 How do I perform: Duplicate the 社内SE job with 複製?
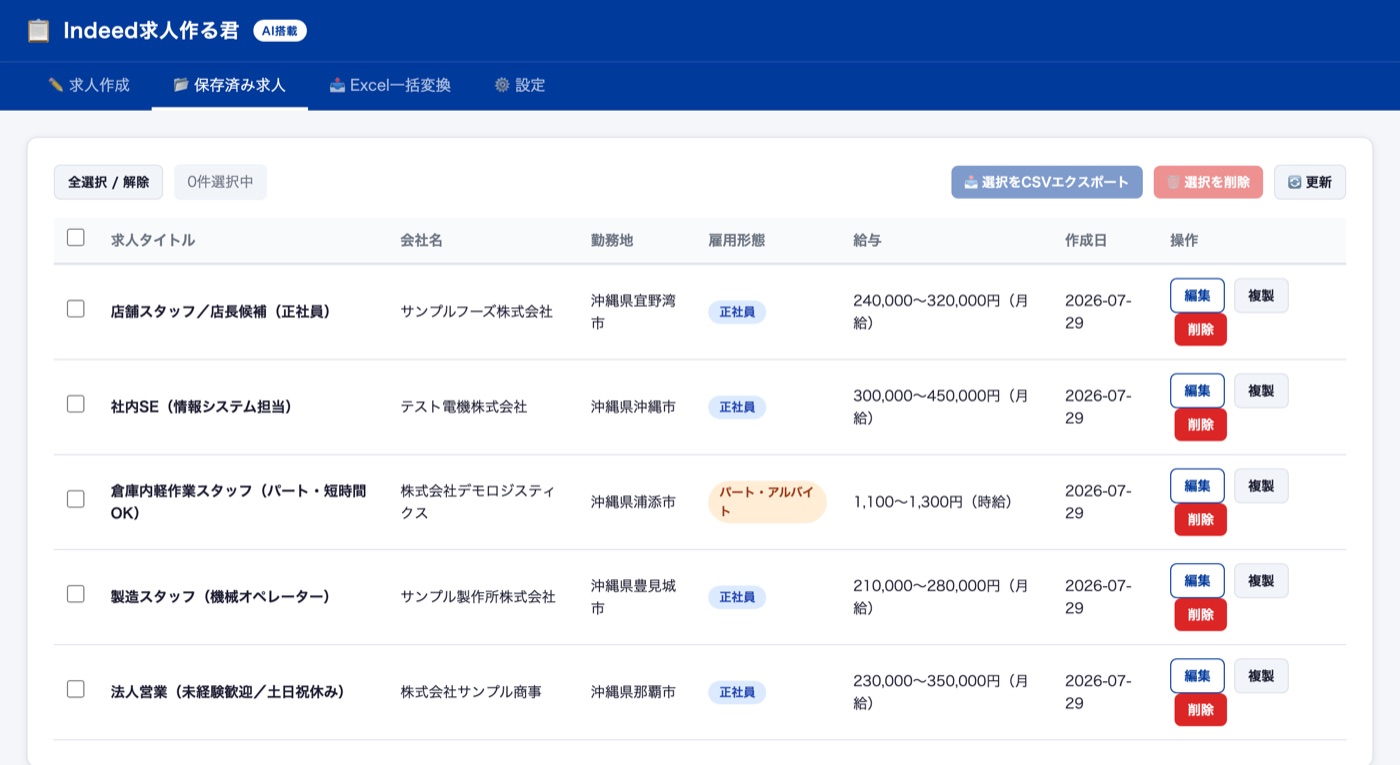(x=1261, y=391)
